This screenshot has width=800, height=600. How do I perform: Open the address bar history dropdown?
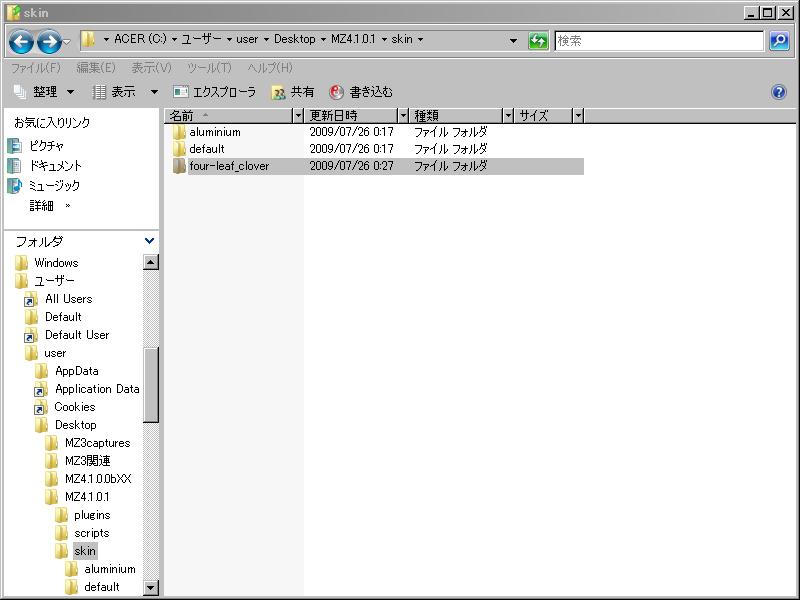tap(514, 41)
